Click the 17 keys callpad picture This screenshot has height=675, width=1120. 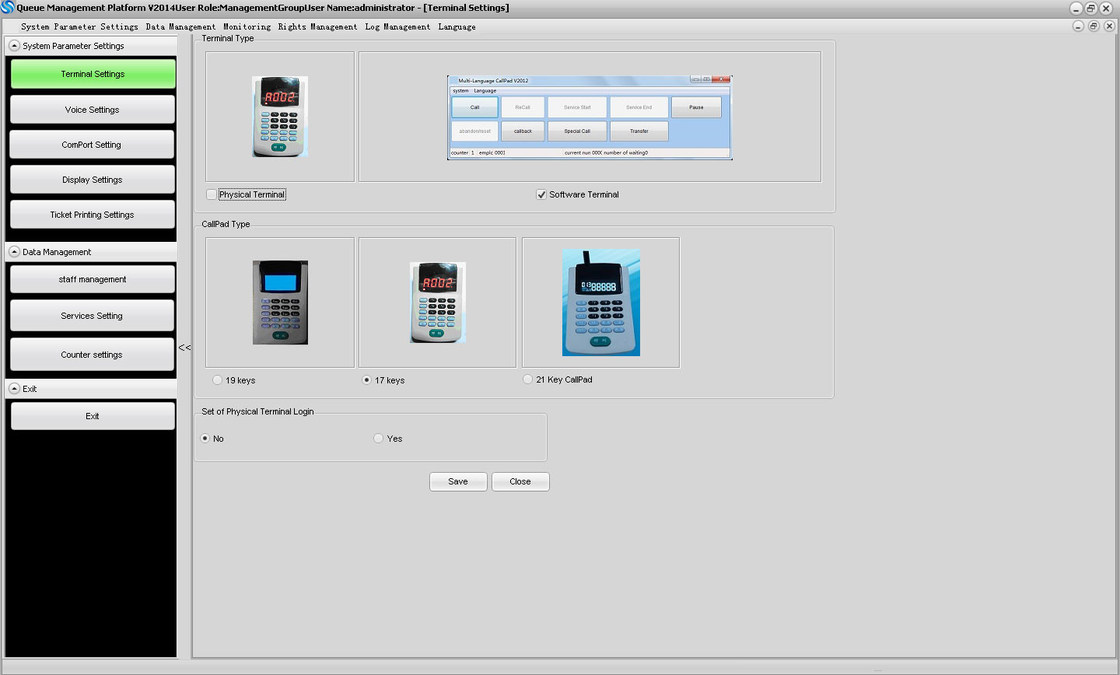pyautogui.click(x=437, y=302)
